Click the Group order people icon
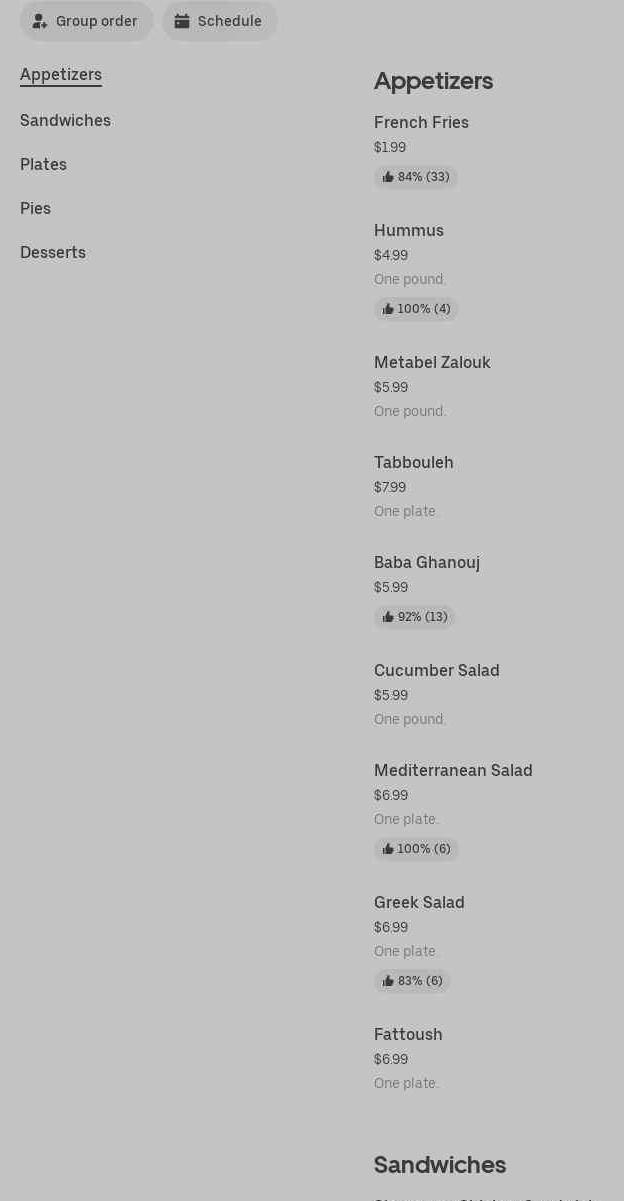The image size is (624, 1201). [40, 21]
